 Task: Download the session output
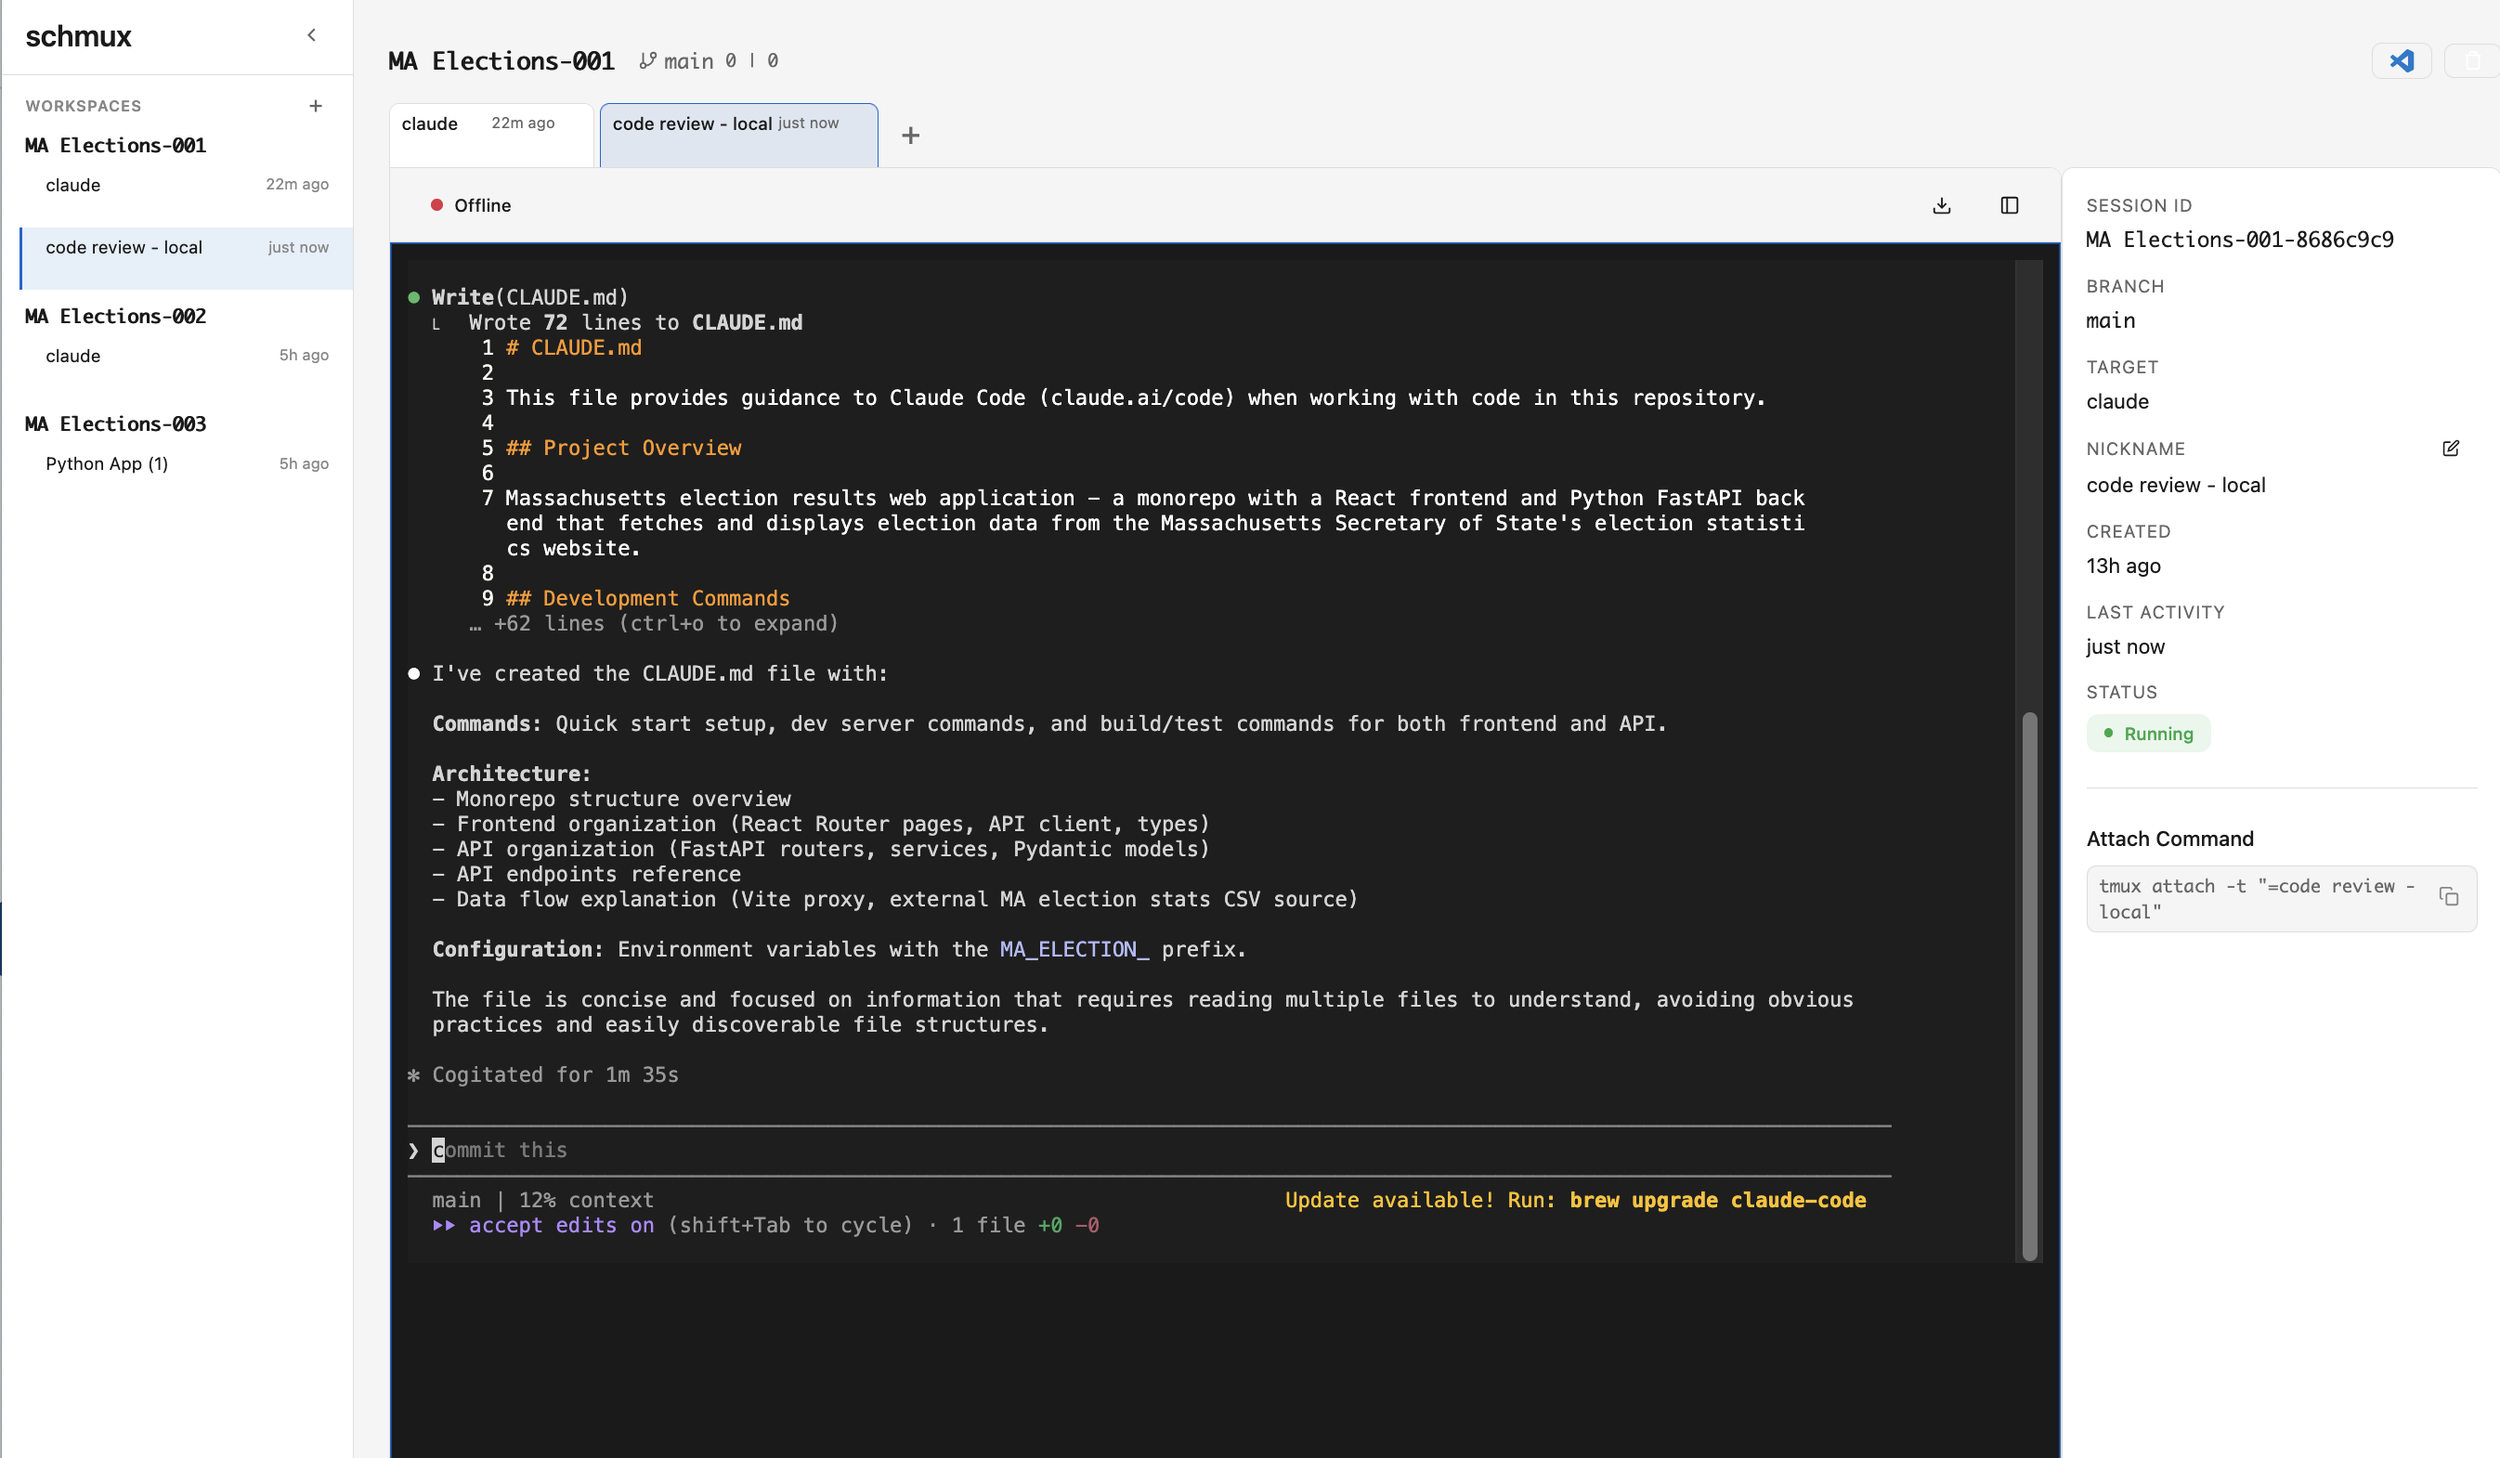1941,205
